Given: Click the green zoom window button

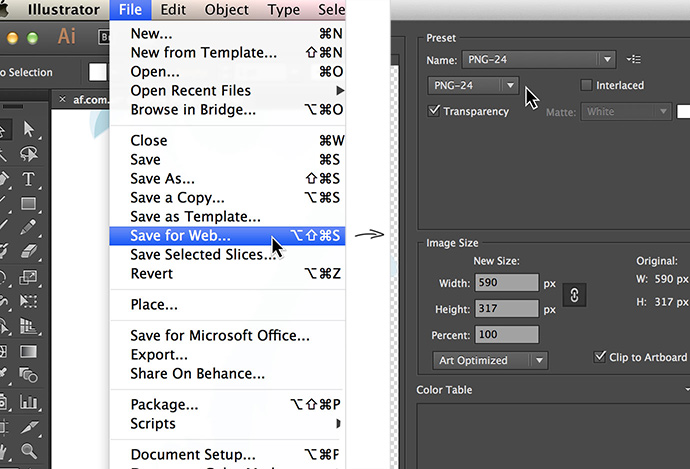Looking at the screenshot, I should [x=33, y=38].
